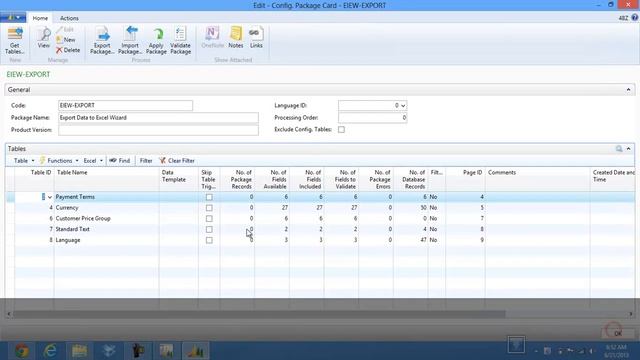Click the search icon in Tables header

pos(619,149)
